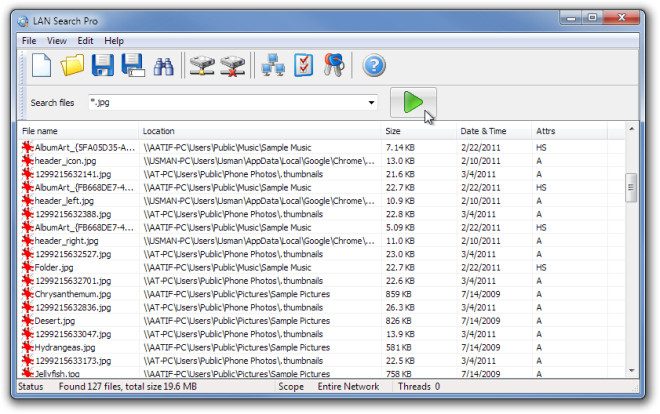Select the Folder.jpg file
Viewport: 660px width, 414px height.
point(53,268)
